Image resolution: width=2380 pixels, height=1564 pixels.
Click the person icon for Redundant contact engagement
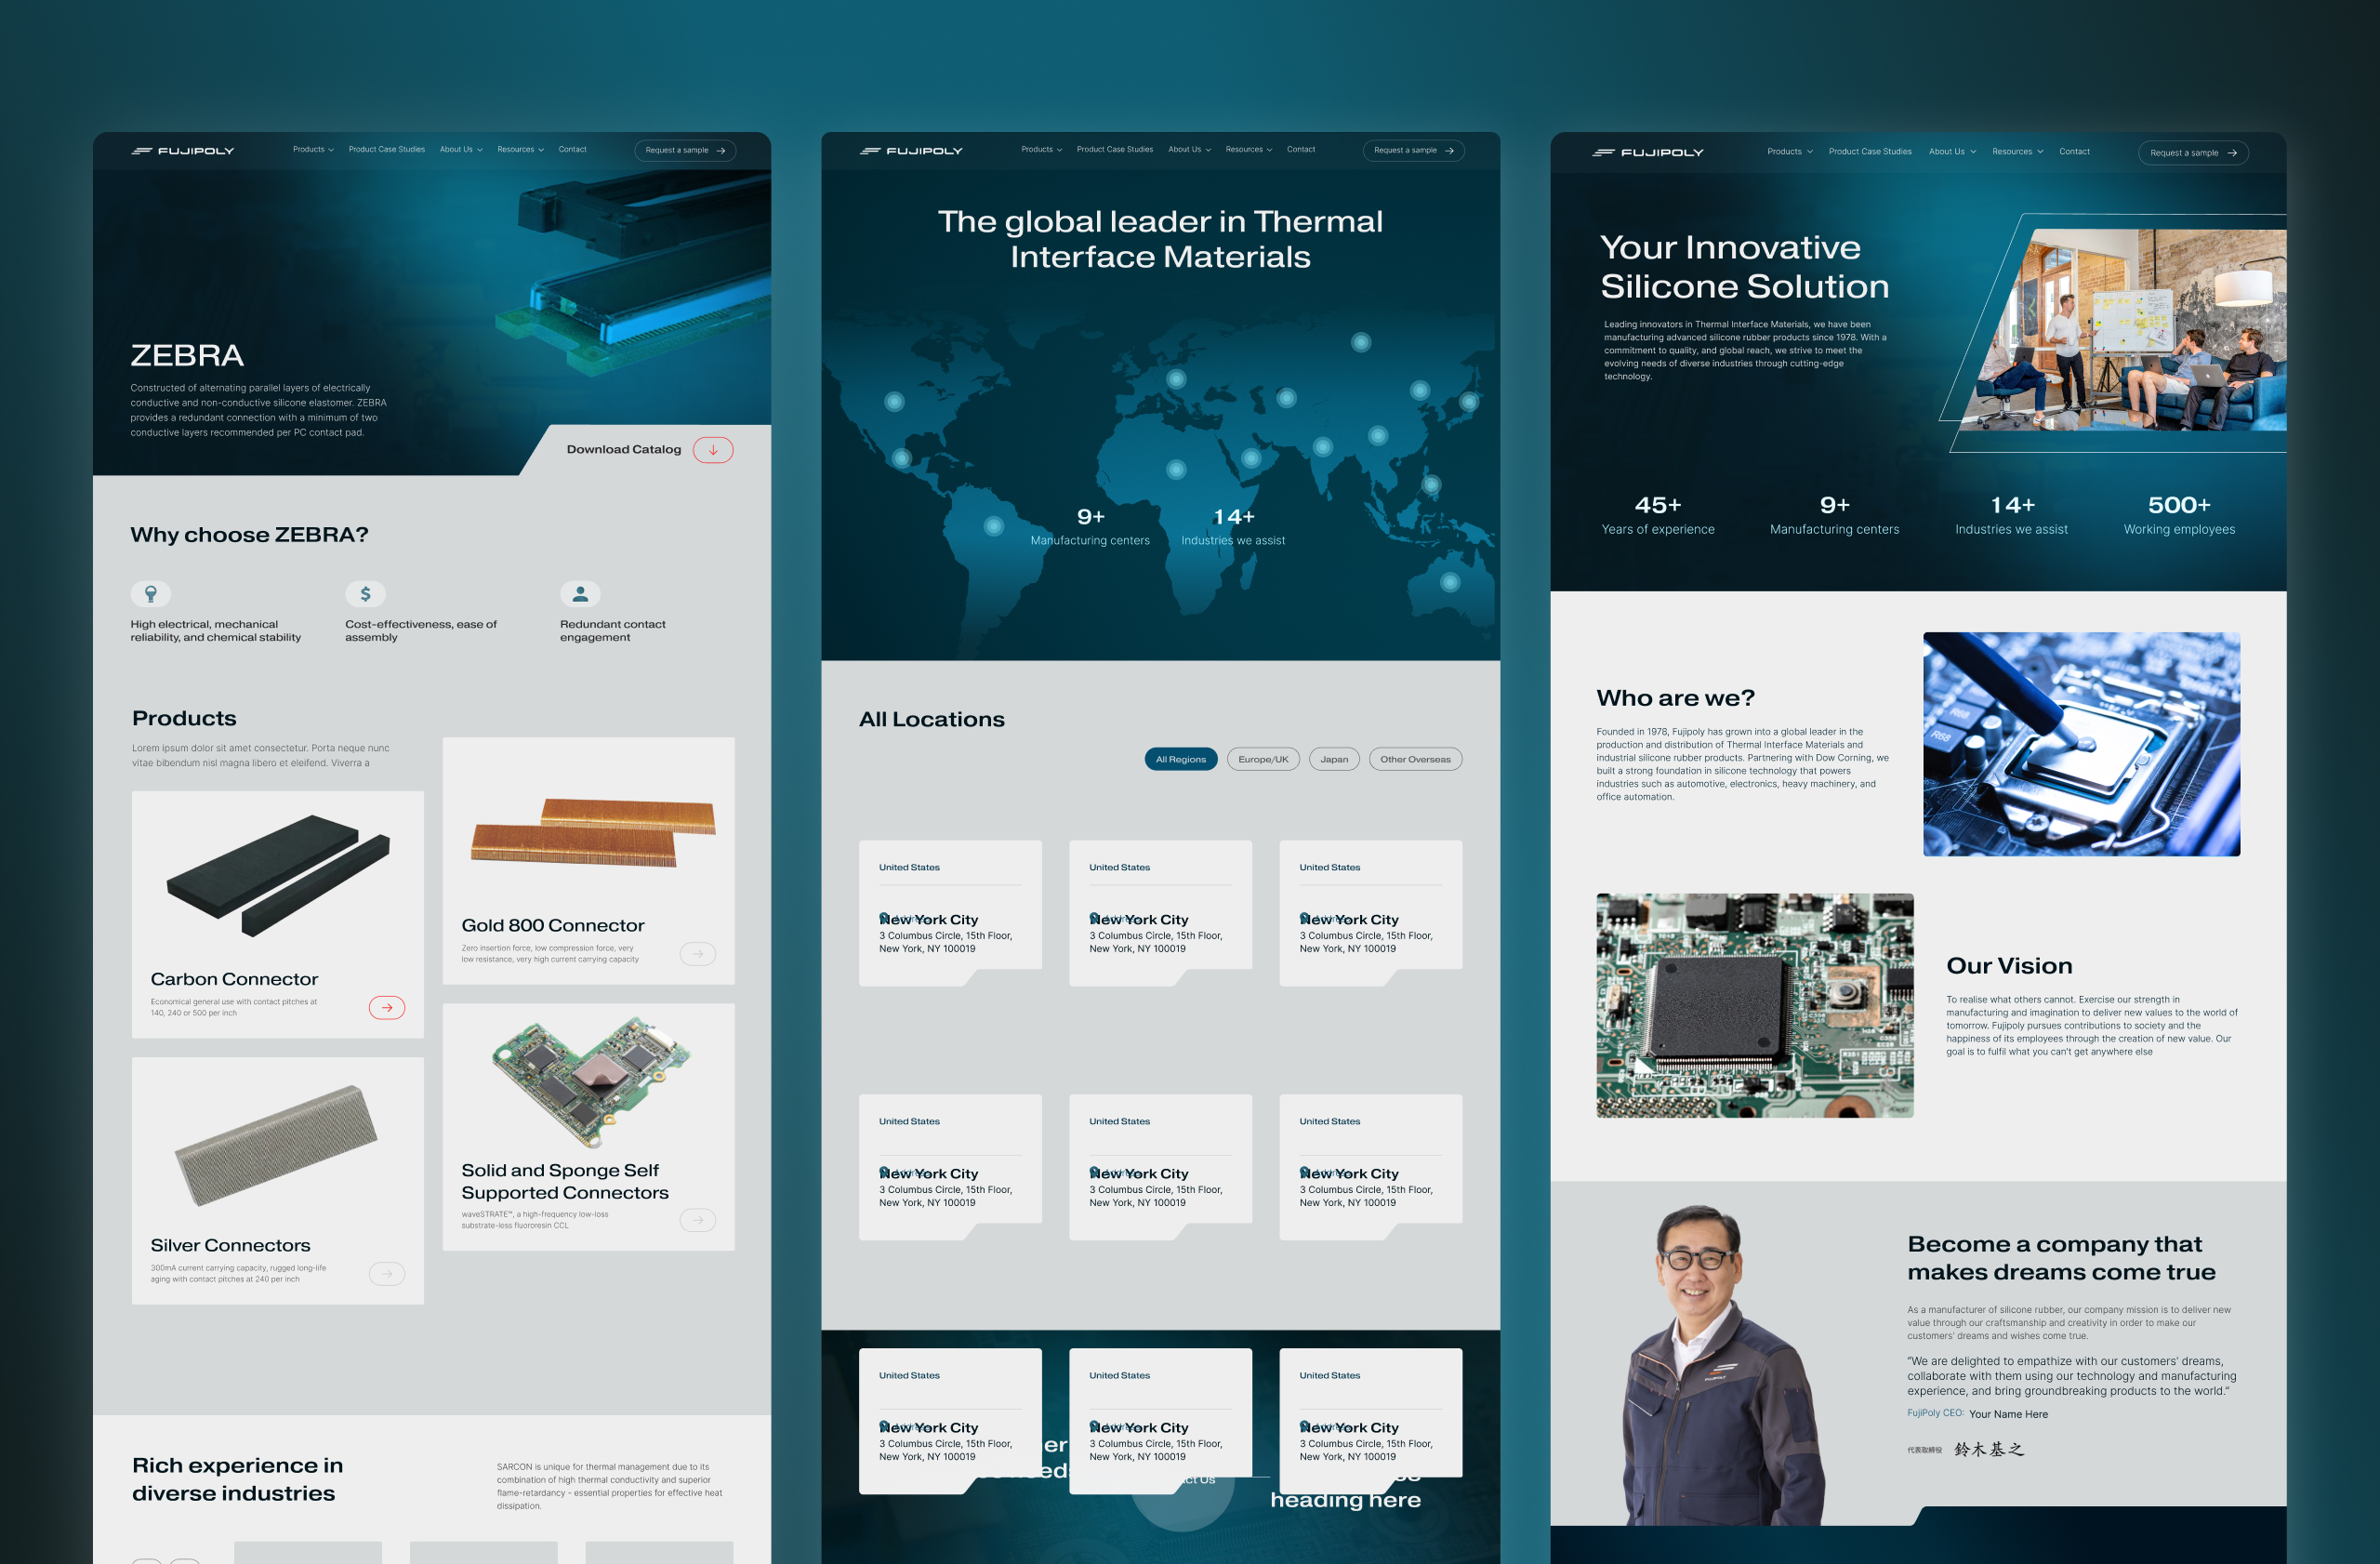click(580, 594)
